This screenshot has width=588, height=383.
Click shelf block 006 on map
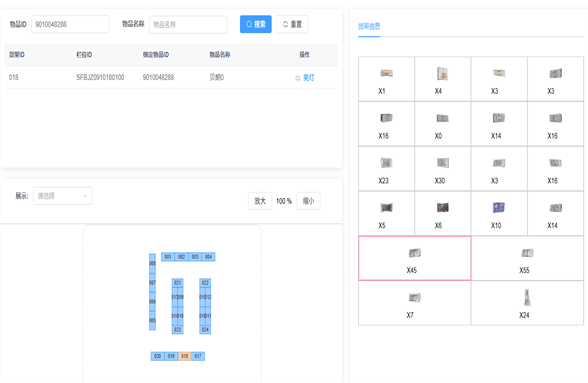point(152,302)
